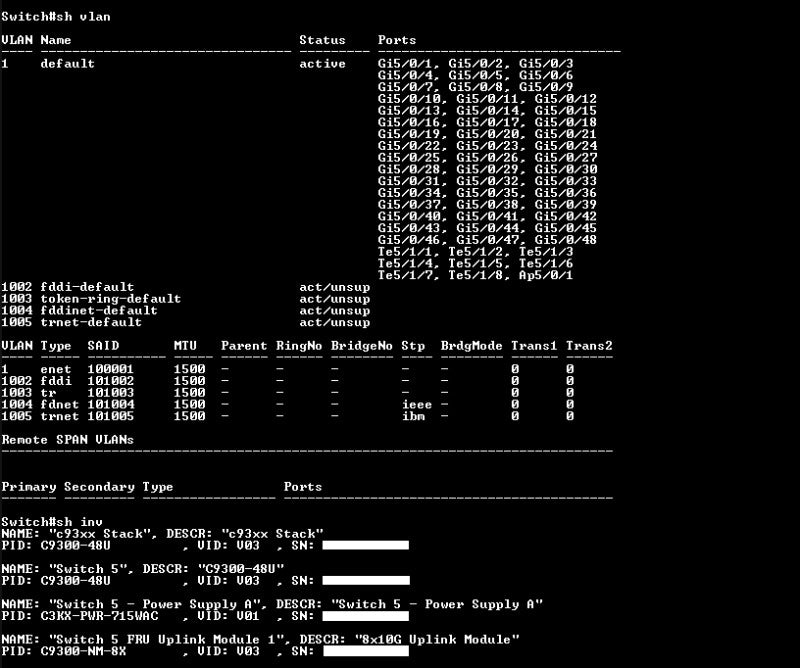The height and width of the screenshot is (668, 800).
Task: Click SAID value '101004'
Action: (x=110, y=404)
